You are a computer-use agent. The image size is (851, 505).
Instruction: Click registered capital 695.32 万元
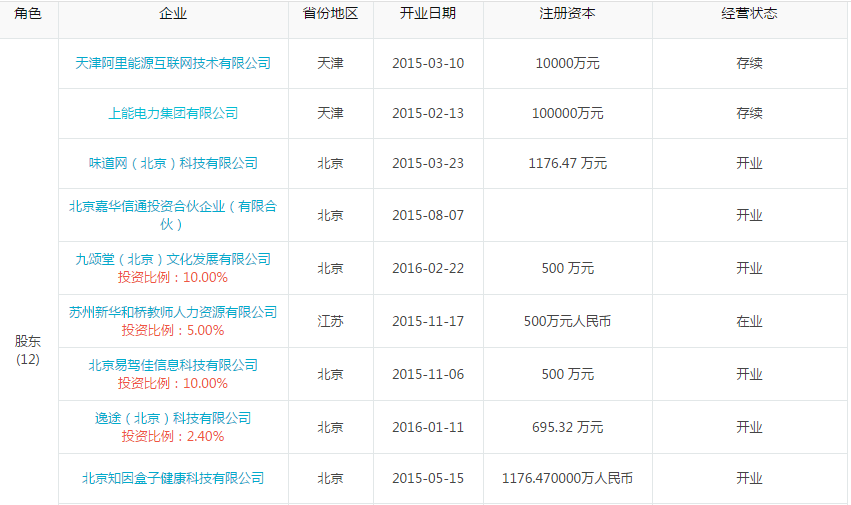(568, 427)
